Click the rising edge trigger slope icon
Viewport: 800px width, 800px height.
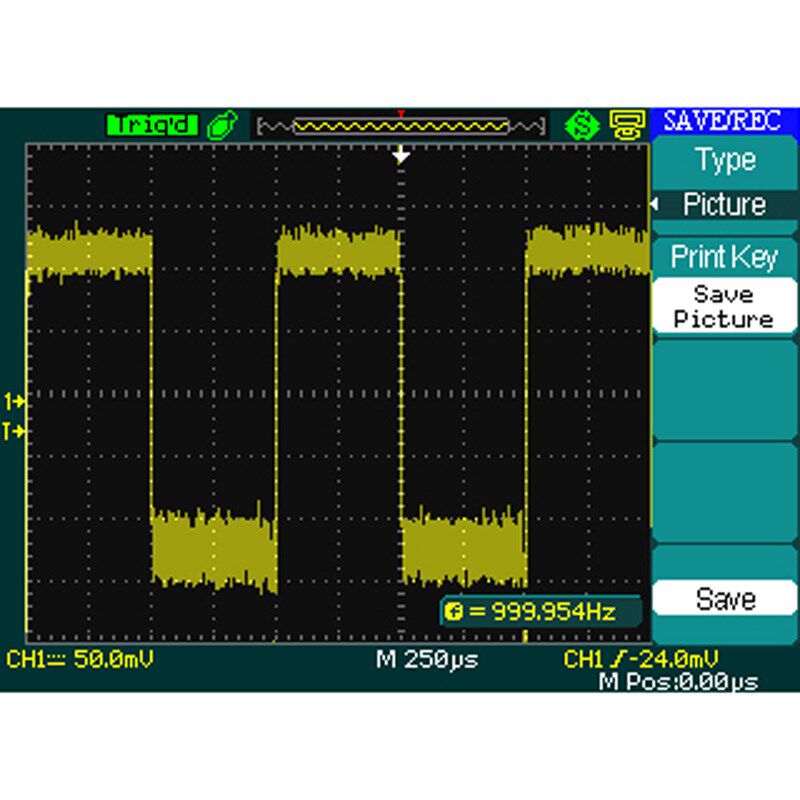(617, 660)
